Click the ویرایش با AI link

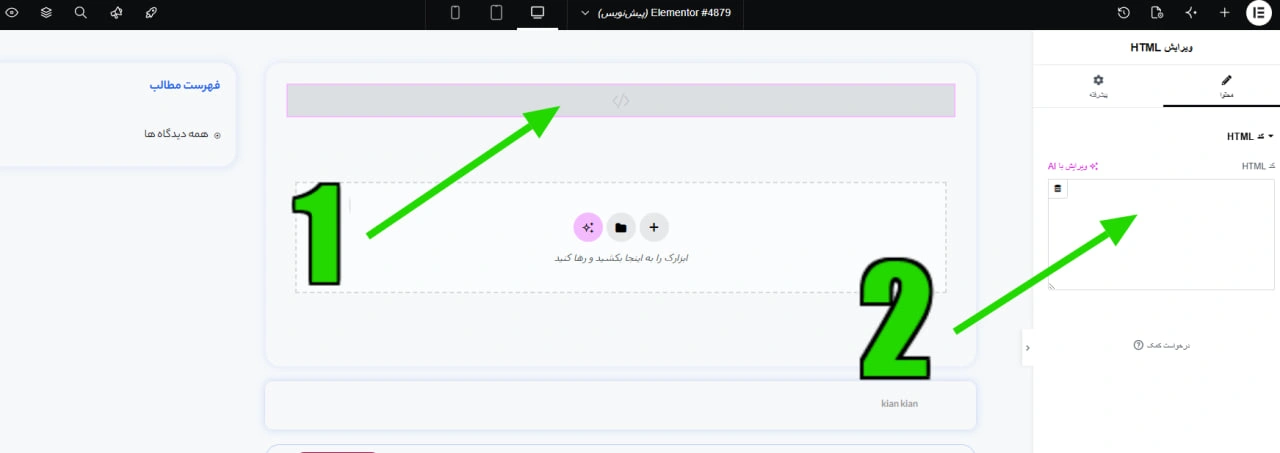click(1073, 165)
